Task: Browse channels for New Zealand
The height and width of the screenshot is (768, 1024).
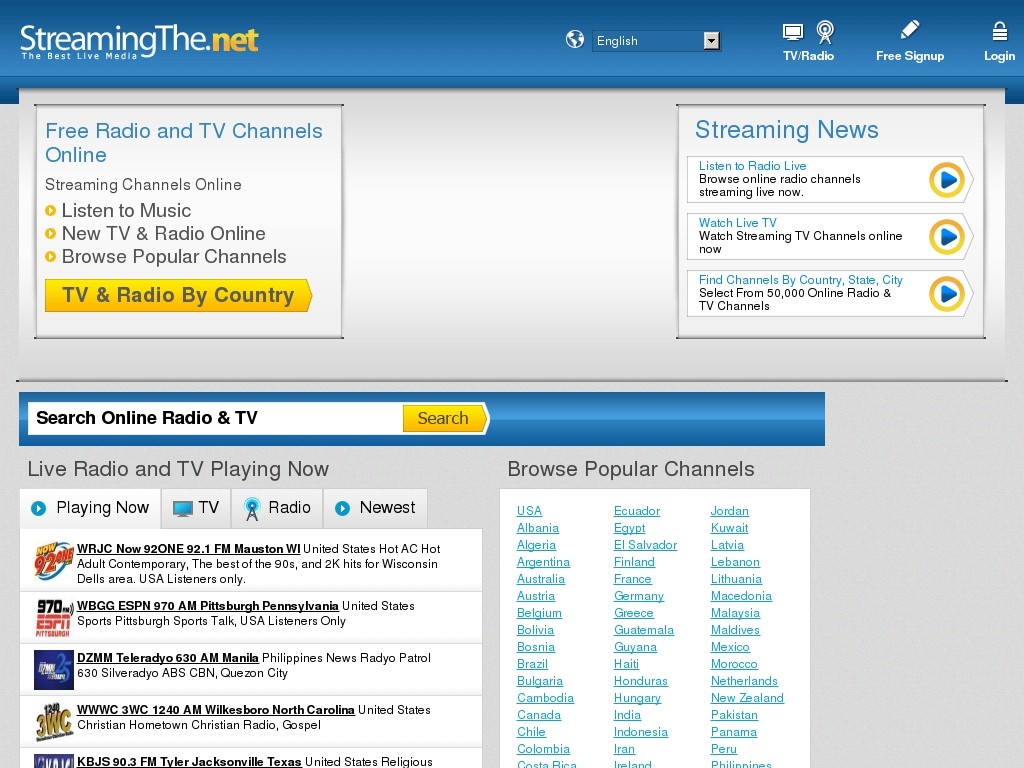Action: pos(747,697)
